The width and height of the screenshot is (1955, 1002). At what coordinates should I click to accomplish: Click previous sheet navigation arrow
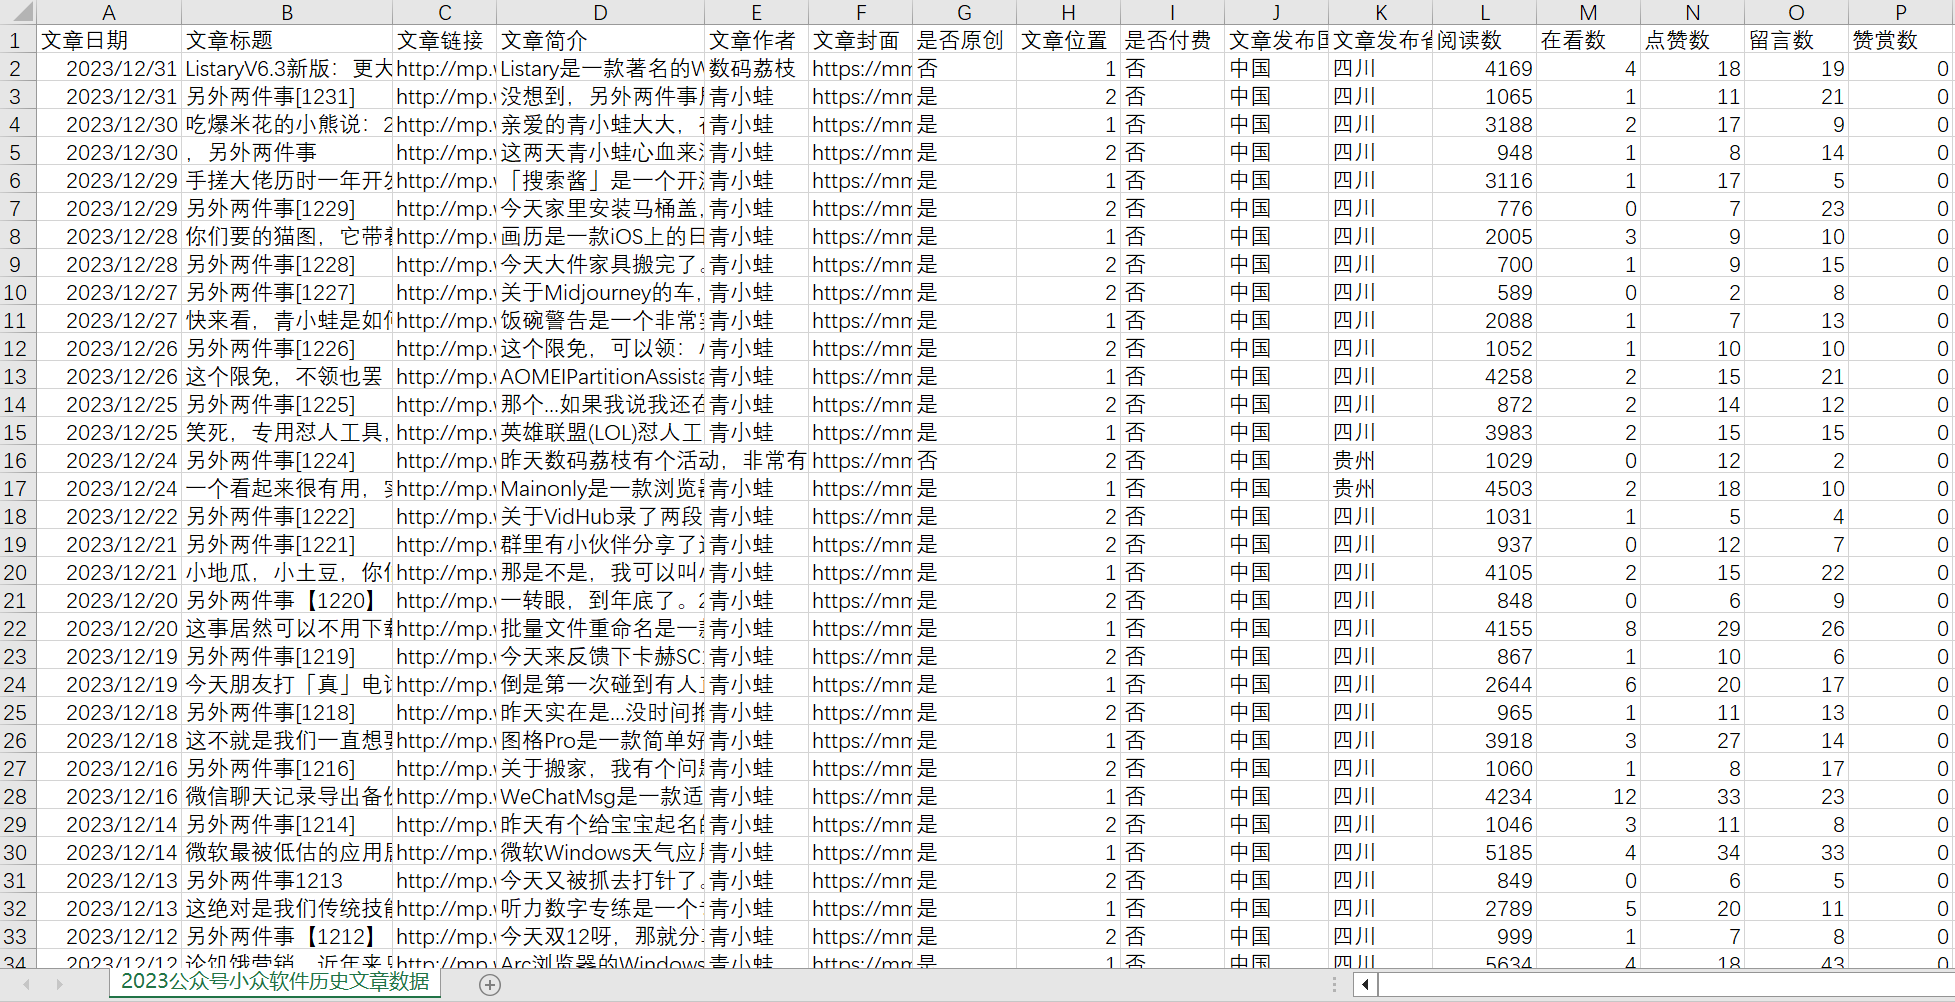click(x=27, y=985)
